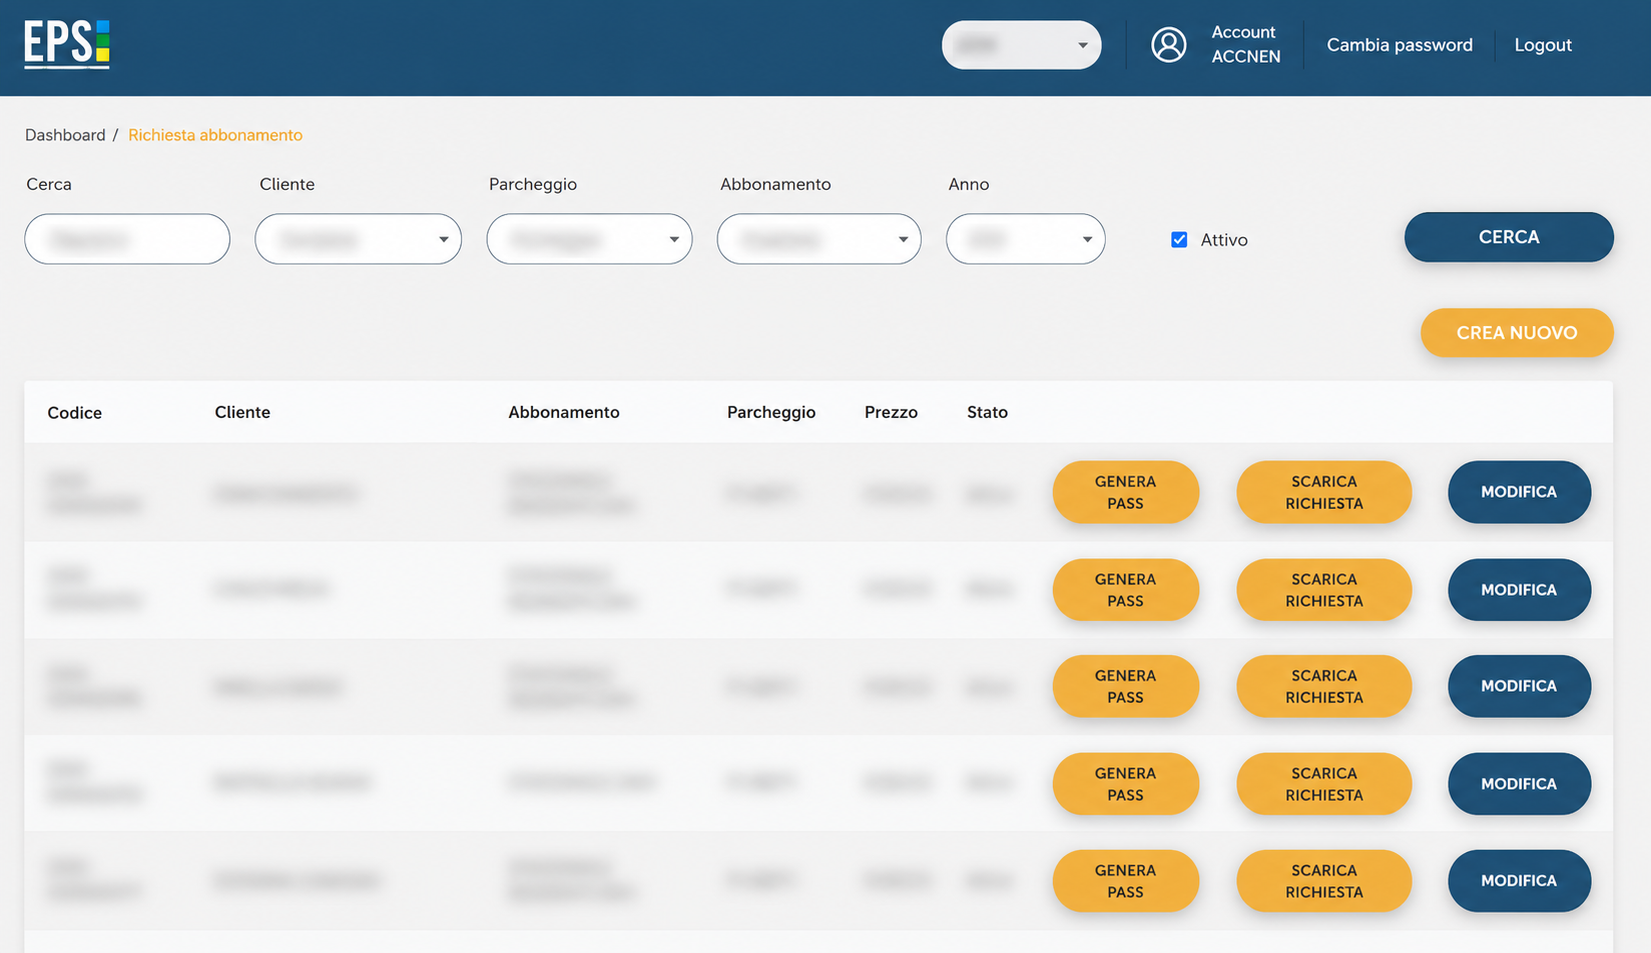Image resolution: width=1651 pixels, height=953 pixels.
Task: Edit the fourth row using MODIFICA
Action: [x=1519, y=784]
